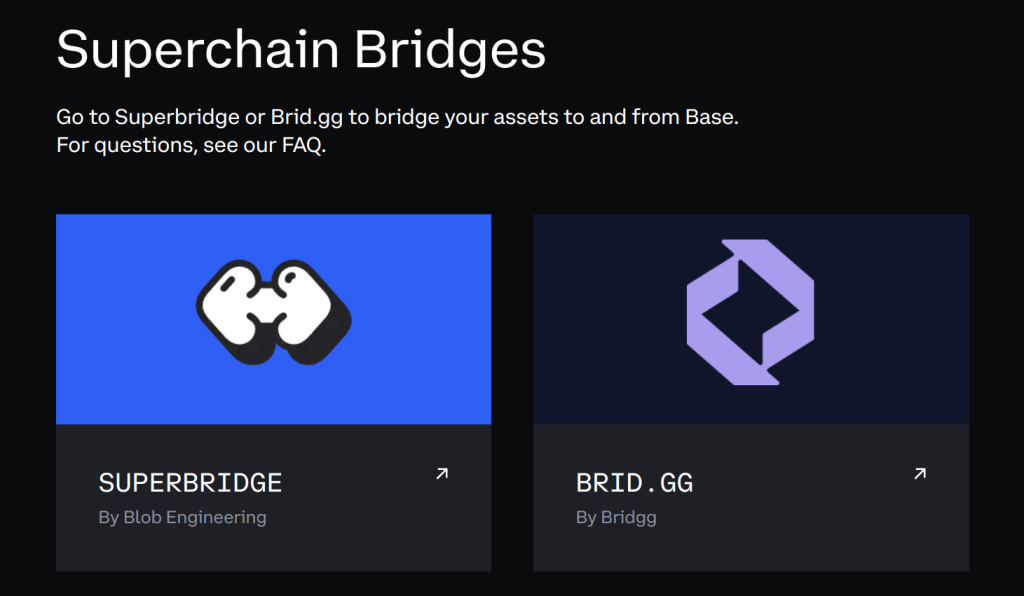1024x596 pixels.
Task: Click the BRID.GG card title text
Action: 633,483
